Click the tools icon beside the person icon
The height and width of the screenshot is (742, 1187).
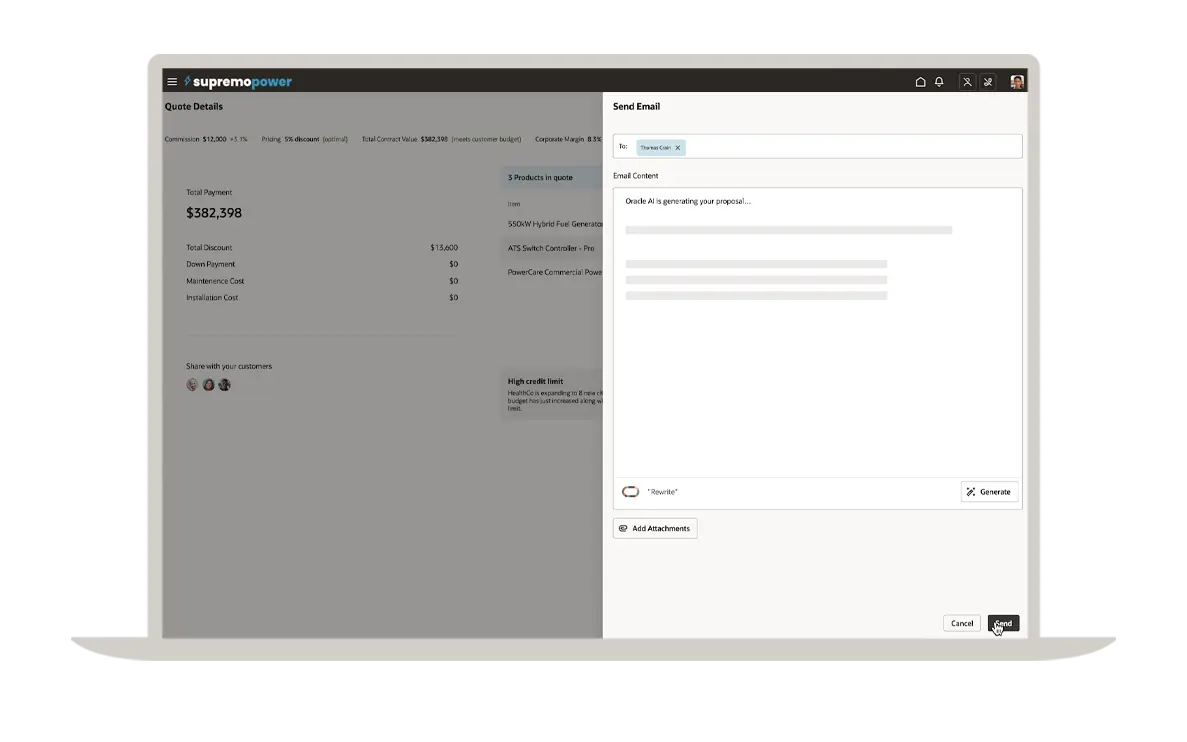pyautogui.click(x=988, y=82)
